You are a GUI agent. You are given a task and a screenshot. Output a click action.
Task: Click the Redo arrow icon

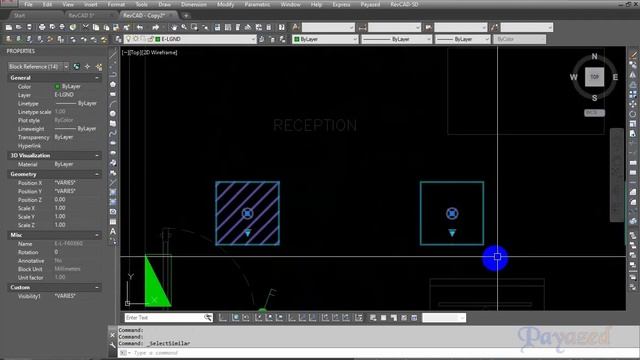pyautogui.click(x=156, y=27)
